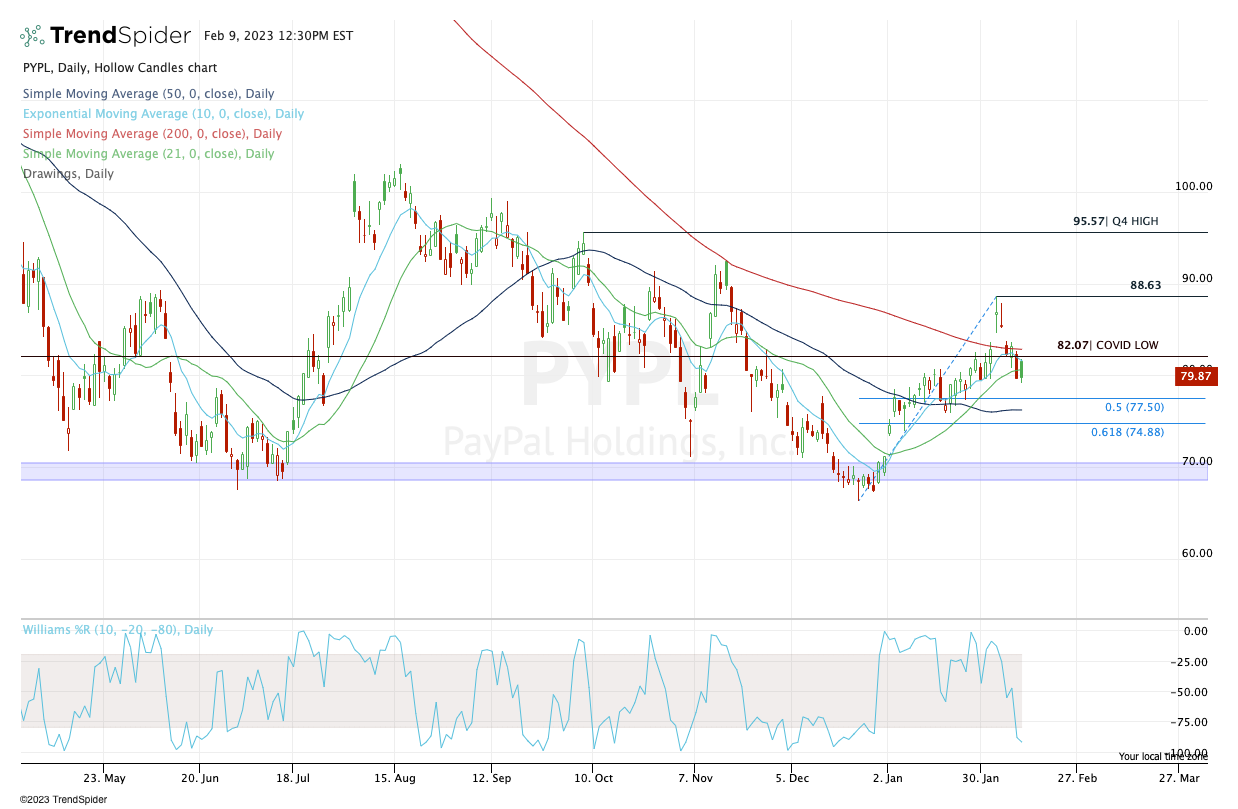
Task: Click the 7. Nov date axis label
Action: pos(694,777)
